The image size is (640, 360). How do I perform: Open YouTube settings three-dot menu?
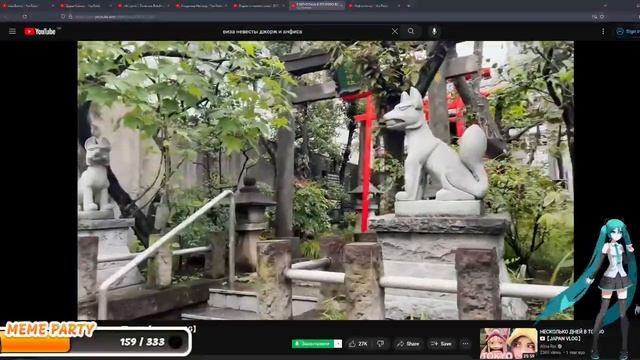(603, 31)
